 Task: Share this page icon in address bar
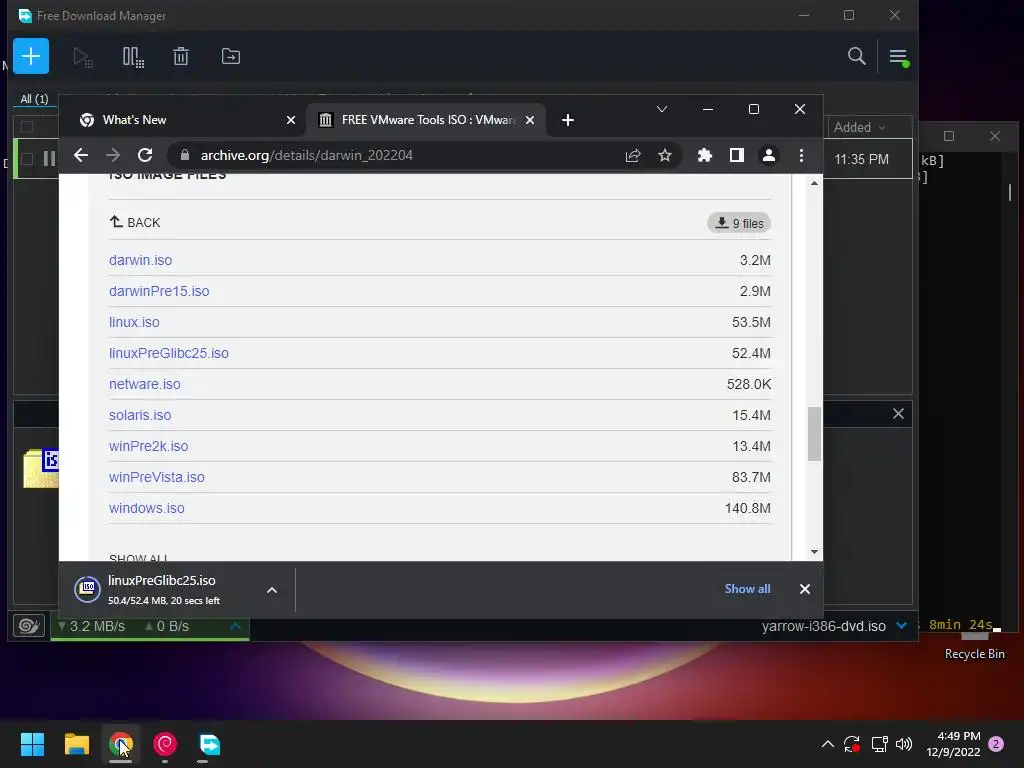(x=633, y=155)
